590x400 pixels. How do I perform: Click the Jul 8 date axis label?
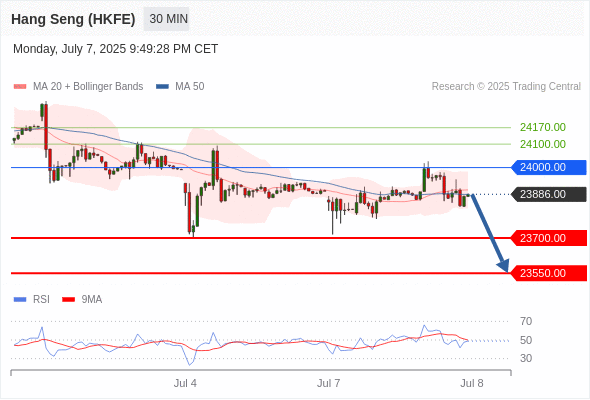pyautogui.click(x=472, y=383)
